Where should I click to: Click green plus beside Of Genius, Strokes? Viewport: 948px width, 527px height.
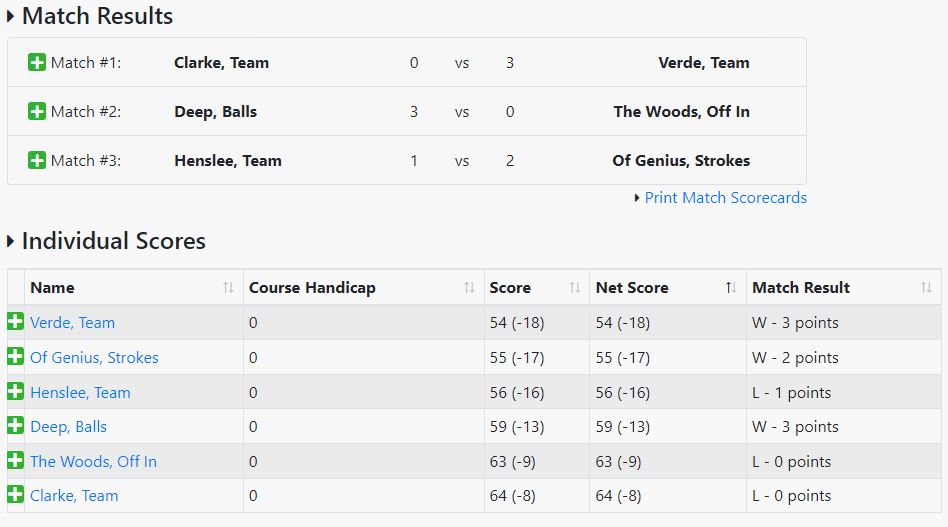tap(15, 357)
